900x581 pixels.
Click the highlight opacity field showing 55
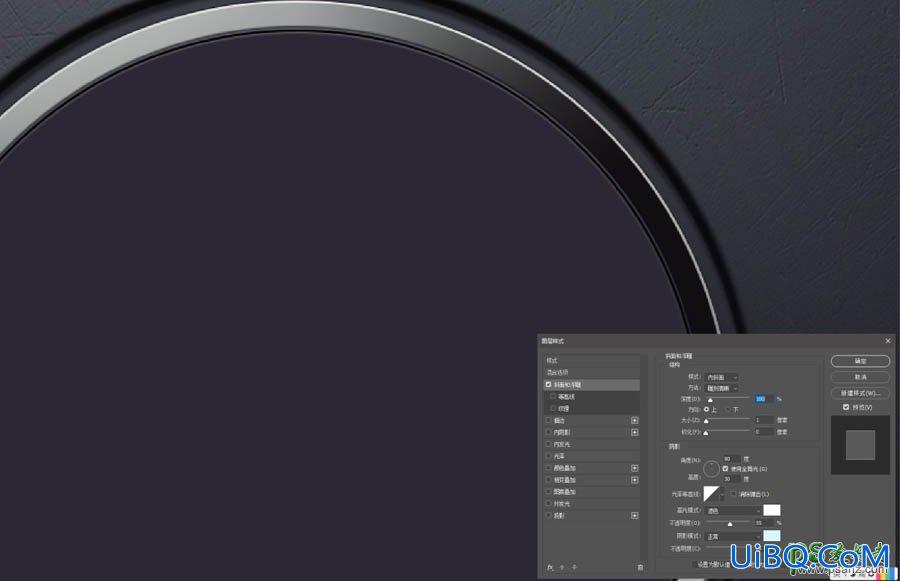[x=764, y=523]
